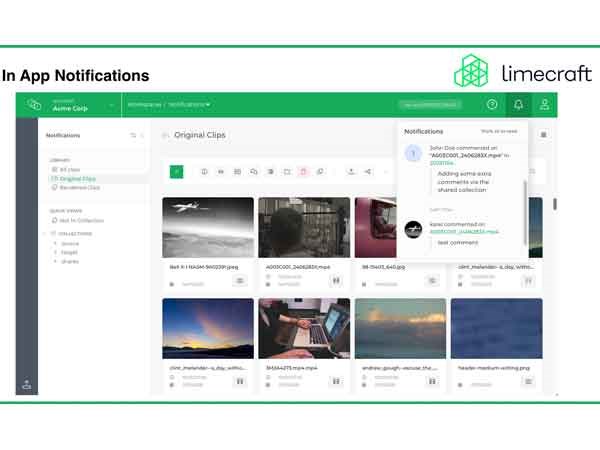Open the Not In Collection quick view
Viewport: 600px width, 450px height.
82,220
